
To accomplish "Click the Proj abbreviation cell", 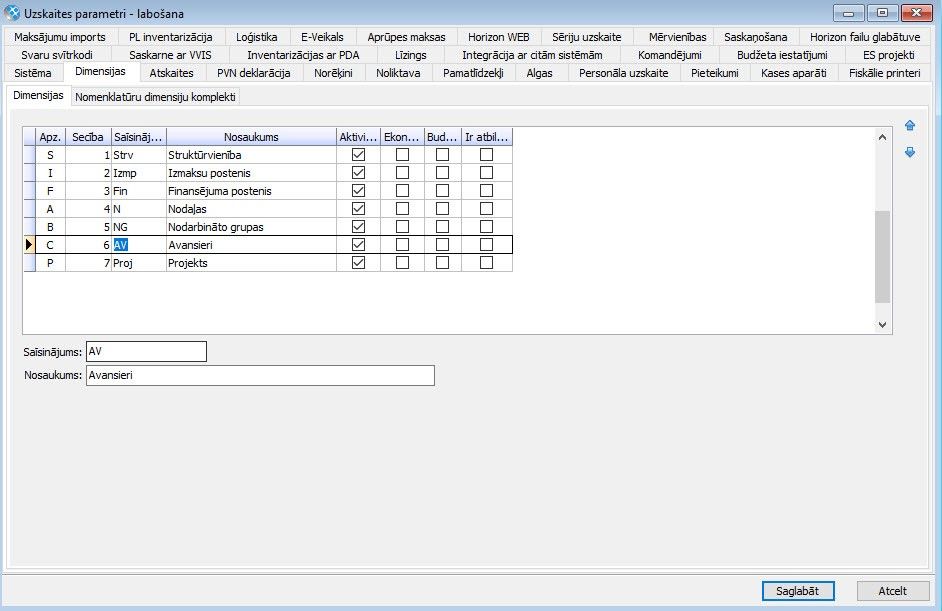I will 139,263.
